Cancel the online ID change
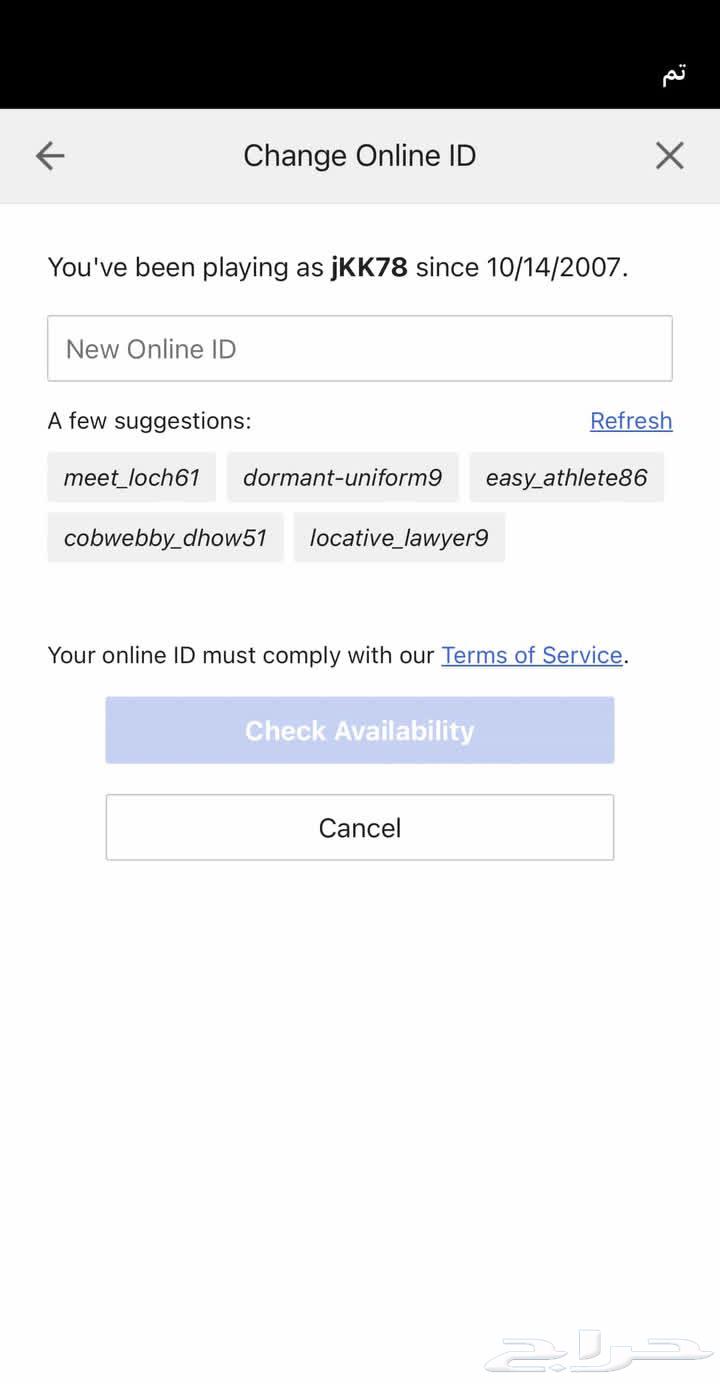The height and width of the screenshot is (1385, 720). pyautogui.click(x=360, y=828)
